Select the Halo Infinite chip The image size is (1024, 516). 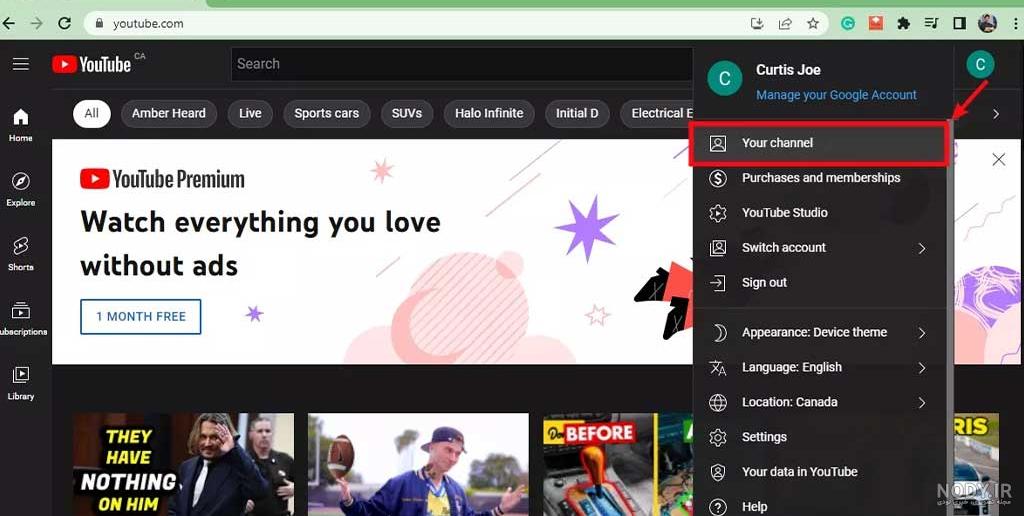489,114
